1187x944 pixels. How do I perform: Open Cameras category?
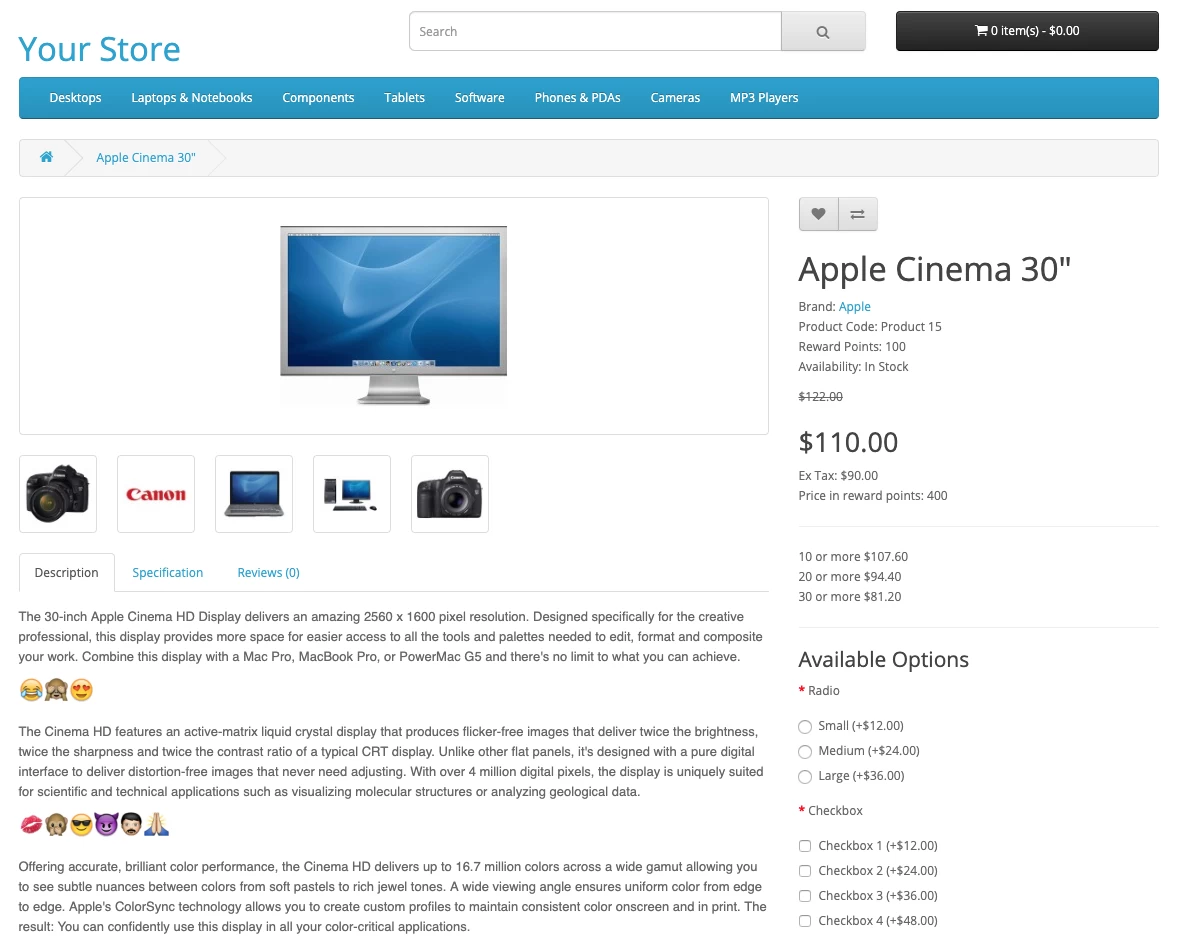coord(675,98)
